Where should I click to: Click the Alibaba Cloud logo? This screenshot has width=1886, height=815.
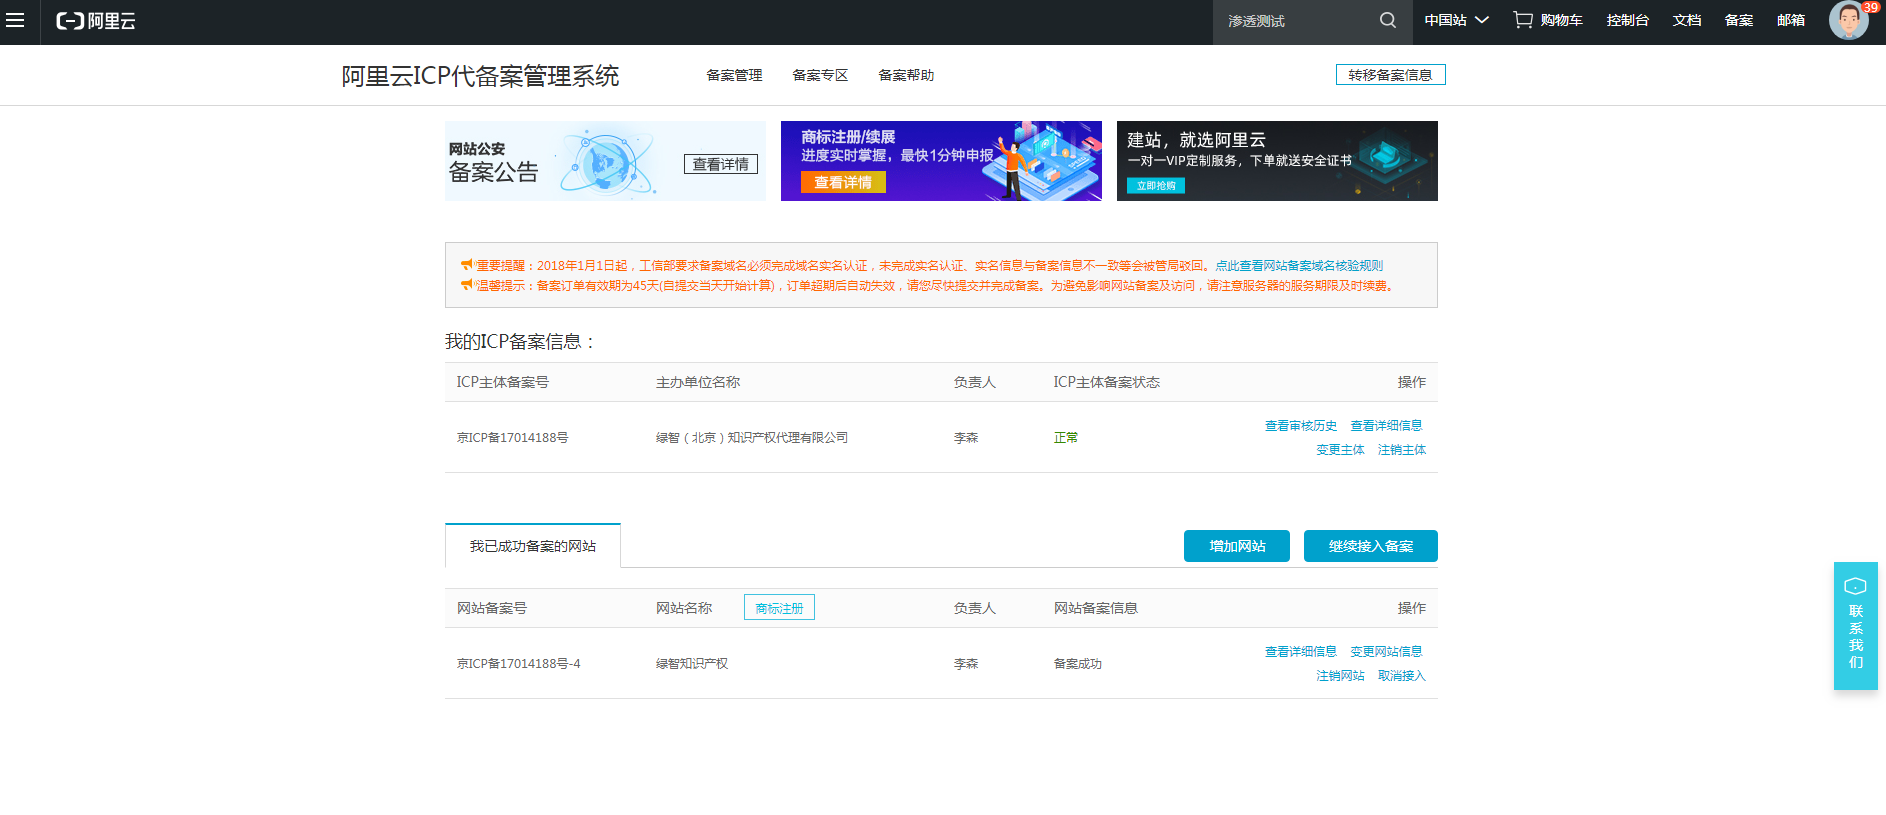pyautogui.click(x=96, y=21)
